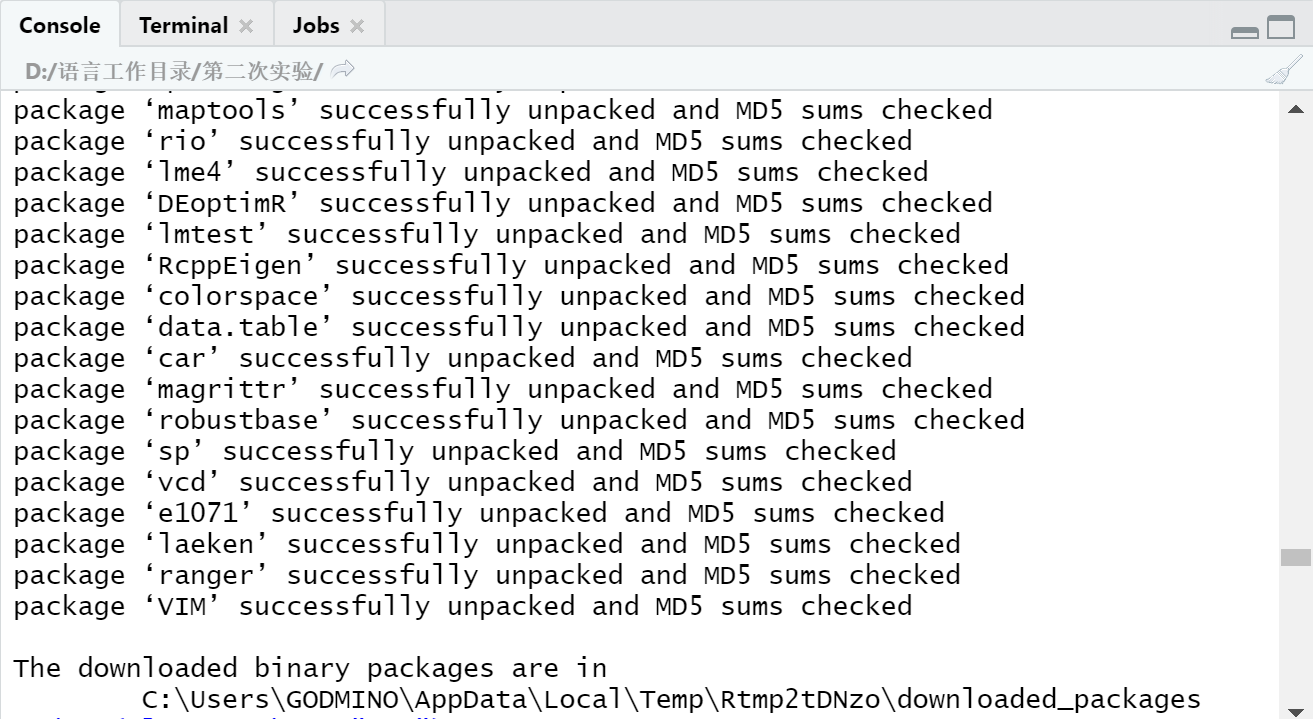1313x719 pixels.
Task: Click the 'data.table' package output line
Action: click(519, 327)
